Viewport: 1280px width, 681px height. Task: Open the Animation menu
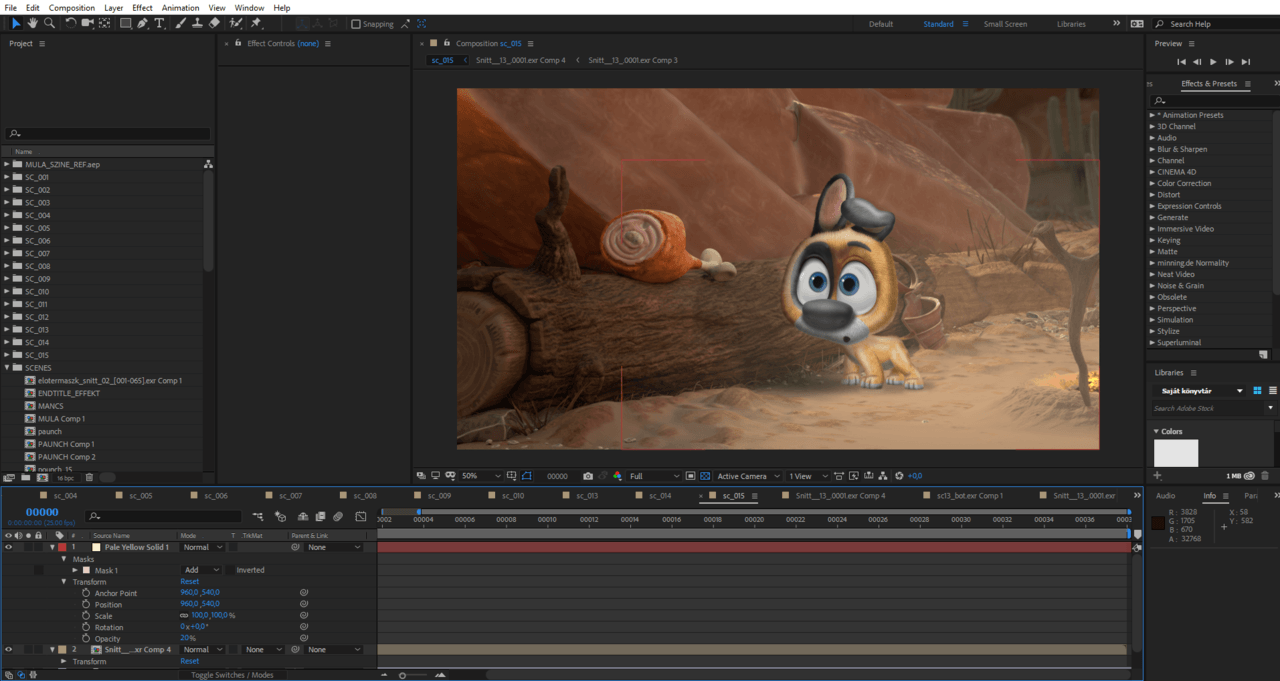tap(180, 7)
